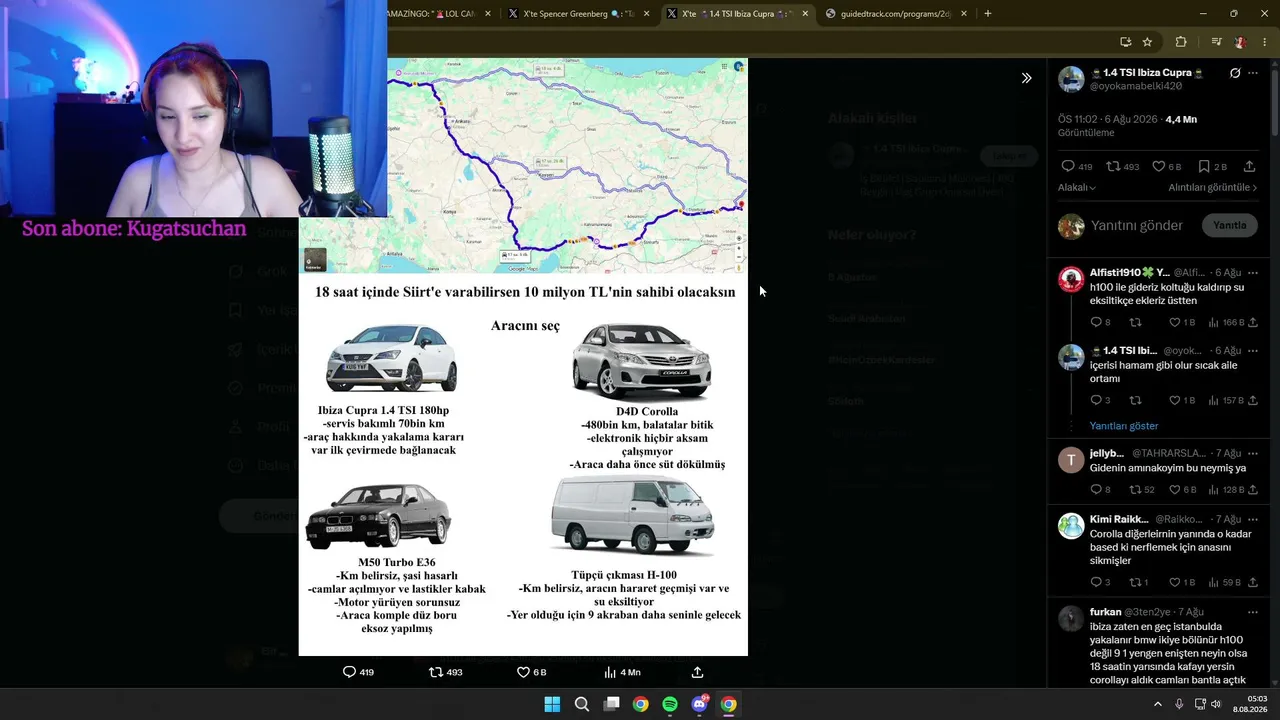
Task: Share Alfisti1910's comment
Action: [1252, 322]
